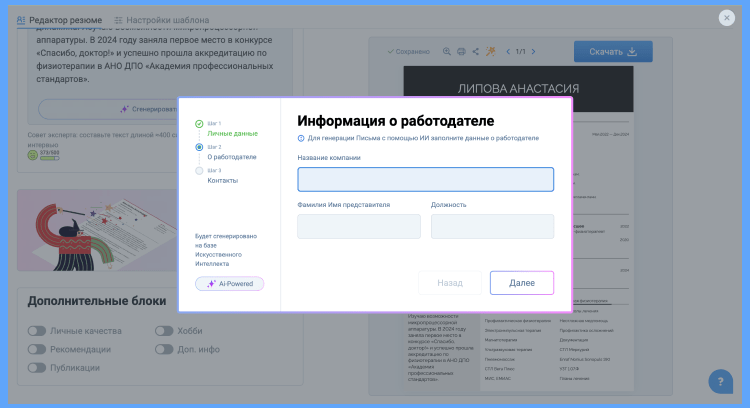
Task: Open the Настройки шаблона tab
Action: tap(162, 20)
